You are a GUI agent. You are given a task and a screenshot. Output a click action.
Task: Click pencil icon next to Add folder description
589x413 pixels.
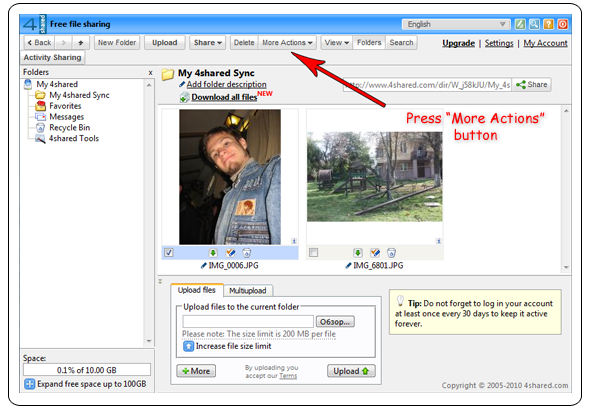(182, 85)
